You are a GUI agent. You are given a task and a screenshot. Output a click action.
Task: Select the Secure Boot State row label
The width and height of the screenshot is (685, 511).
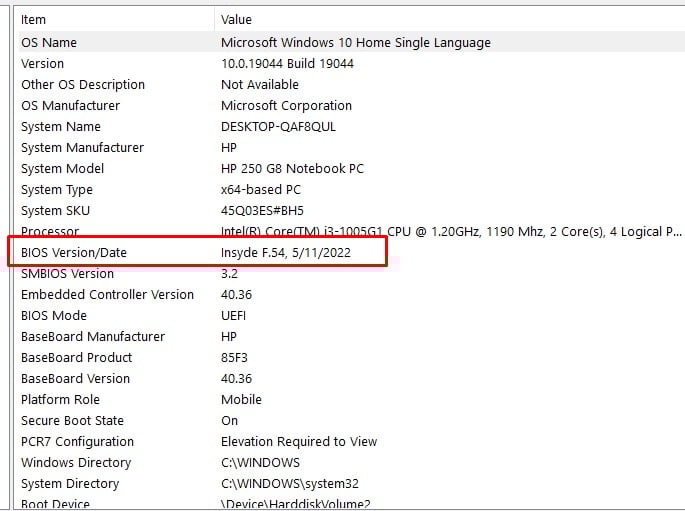tap(72, 420)
